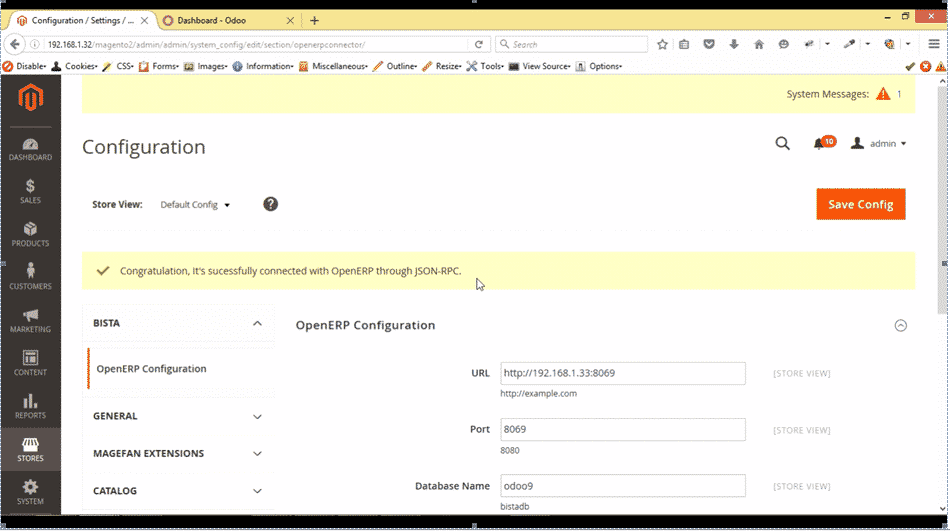Click the URL input field
Viewport: 950px width, 531px height.
point(622,373)
